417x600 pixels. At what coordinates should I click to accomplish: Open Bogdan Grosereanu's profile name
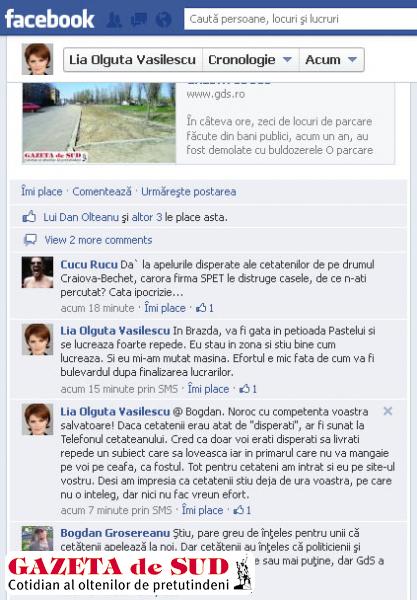coord(115,533)
